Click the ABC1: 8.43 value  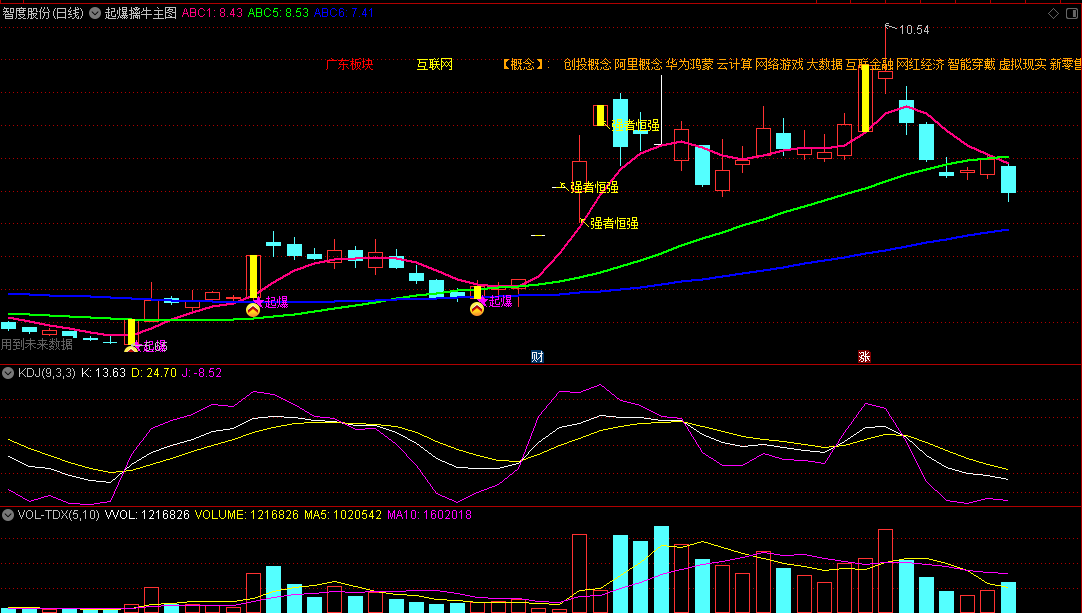[x=213, y=13]
